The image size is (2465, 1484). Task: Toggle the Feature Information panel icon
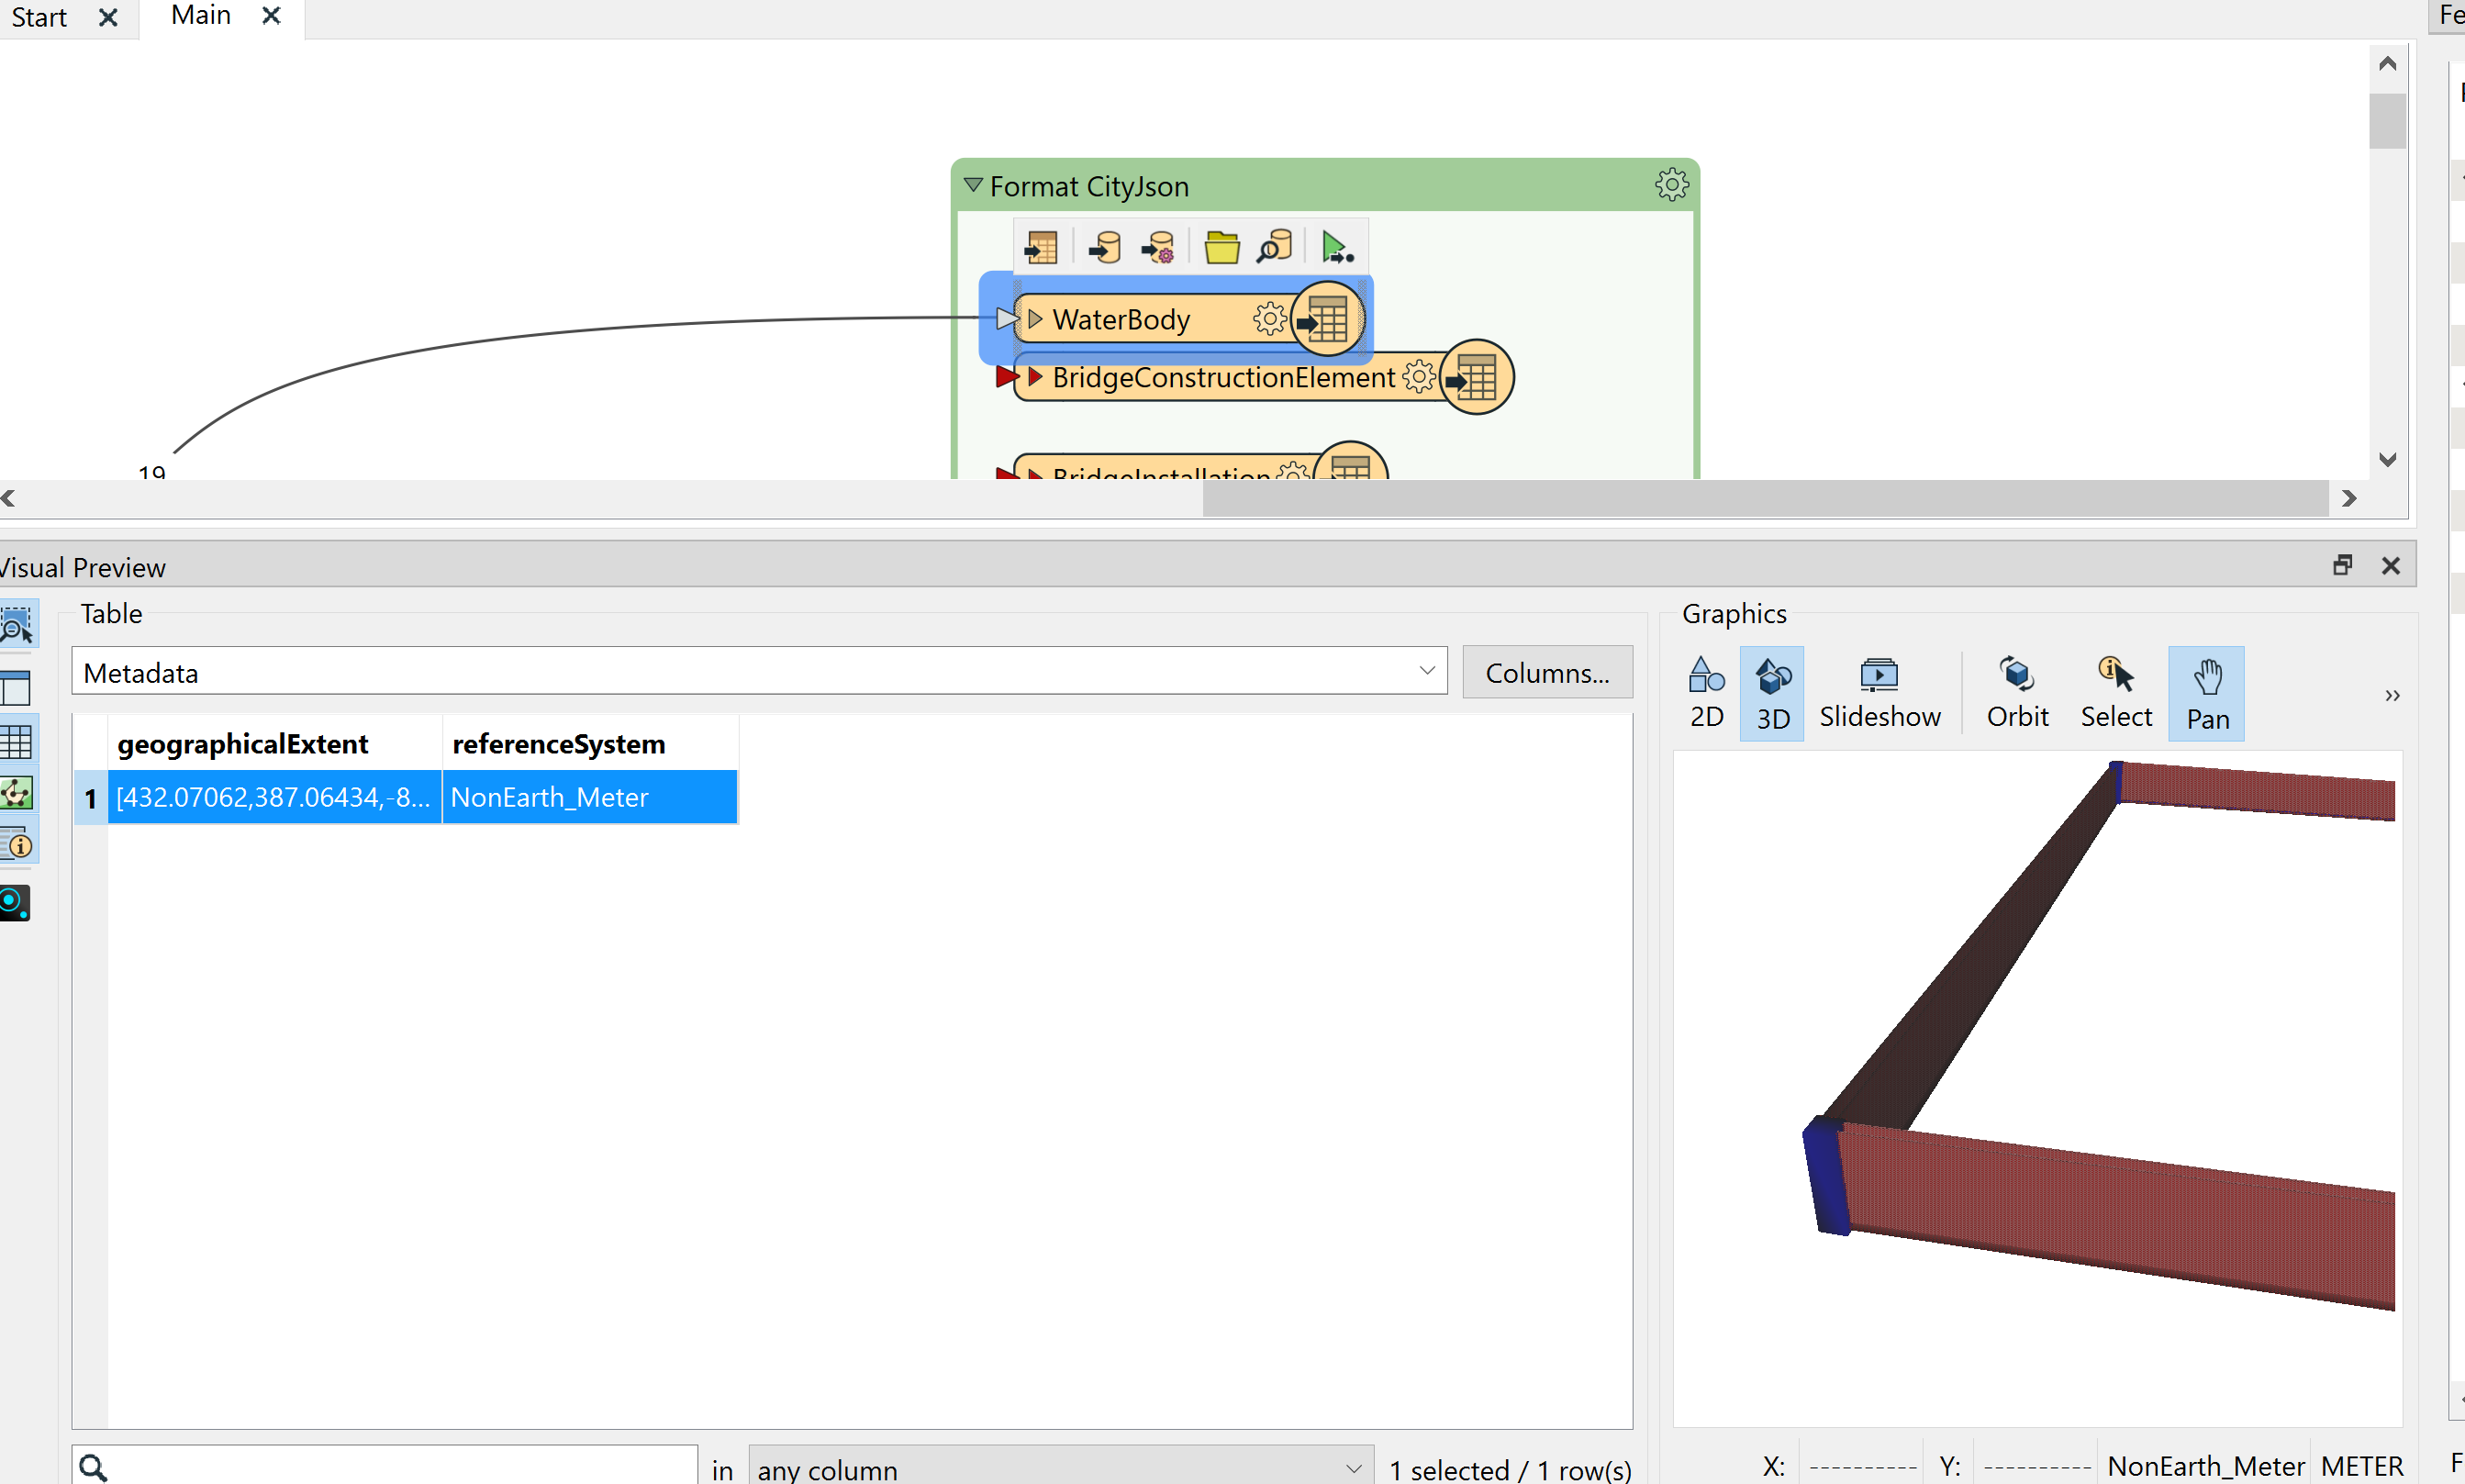[x=16, y=844]
